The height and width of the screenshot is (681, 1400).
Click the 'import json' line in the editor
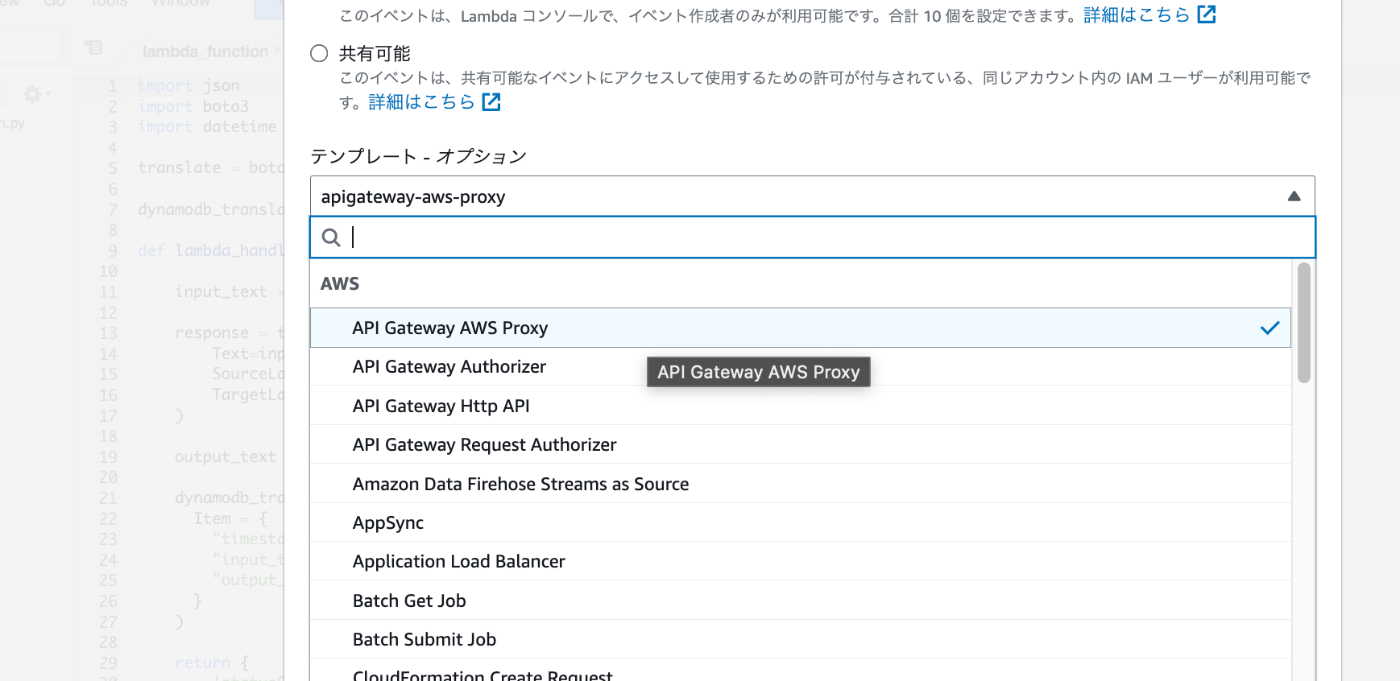pyautogui.click(x=188, y=86)
